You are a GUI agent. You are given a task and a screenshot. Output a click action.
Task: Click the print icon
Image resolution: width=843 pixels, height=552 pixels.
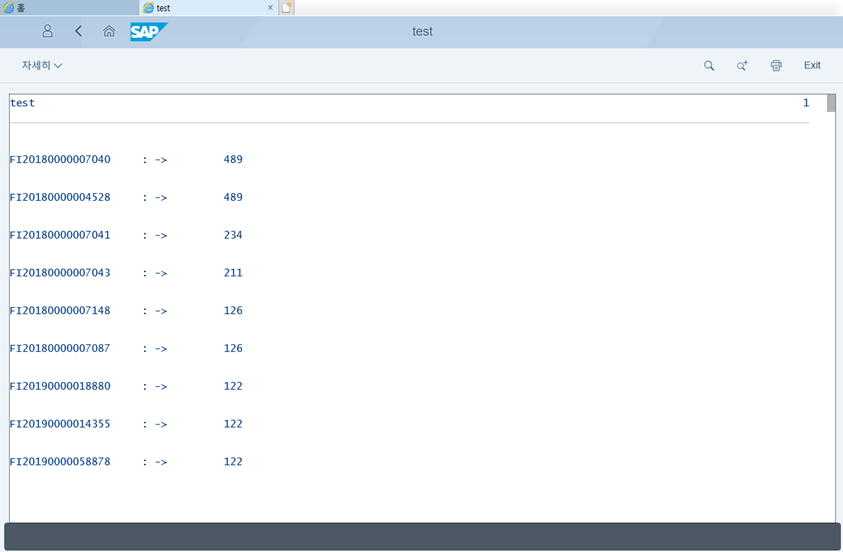(776, 66)
